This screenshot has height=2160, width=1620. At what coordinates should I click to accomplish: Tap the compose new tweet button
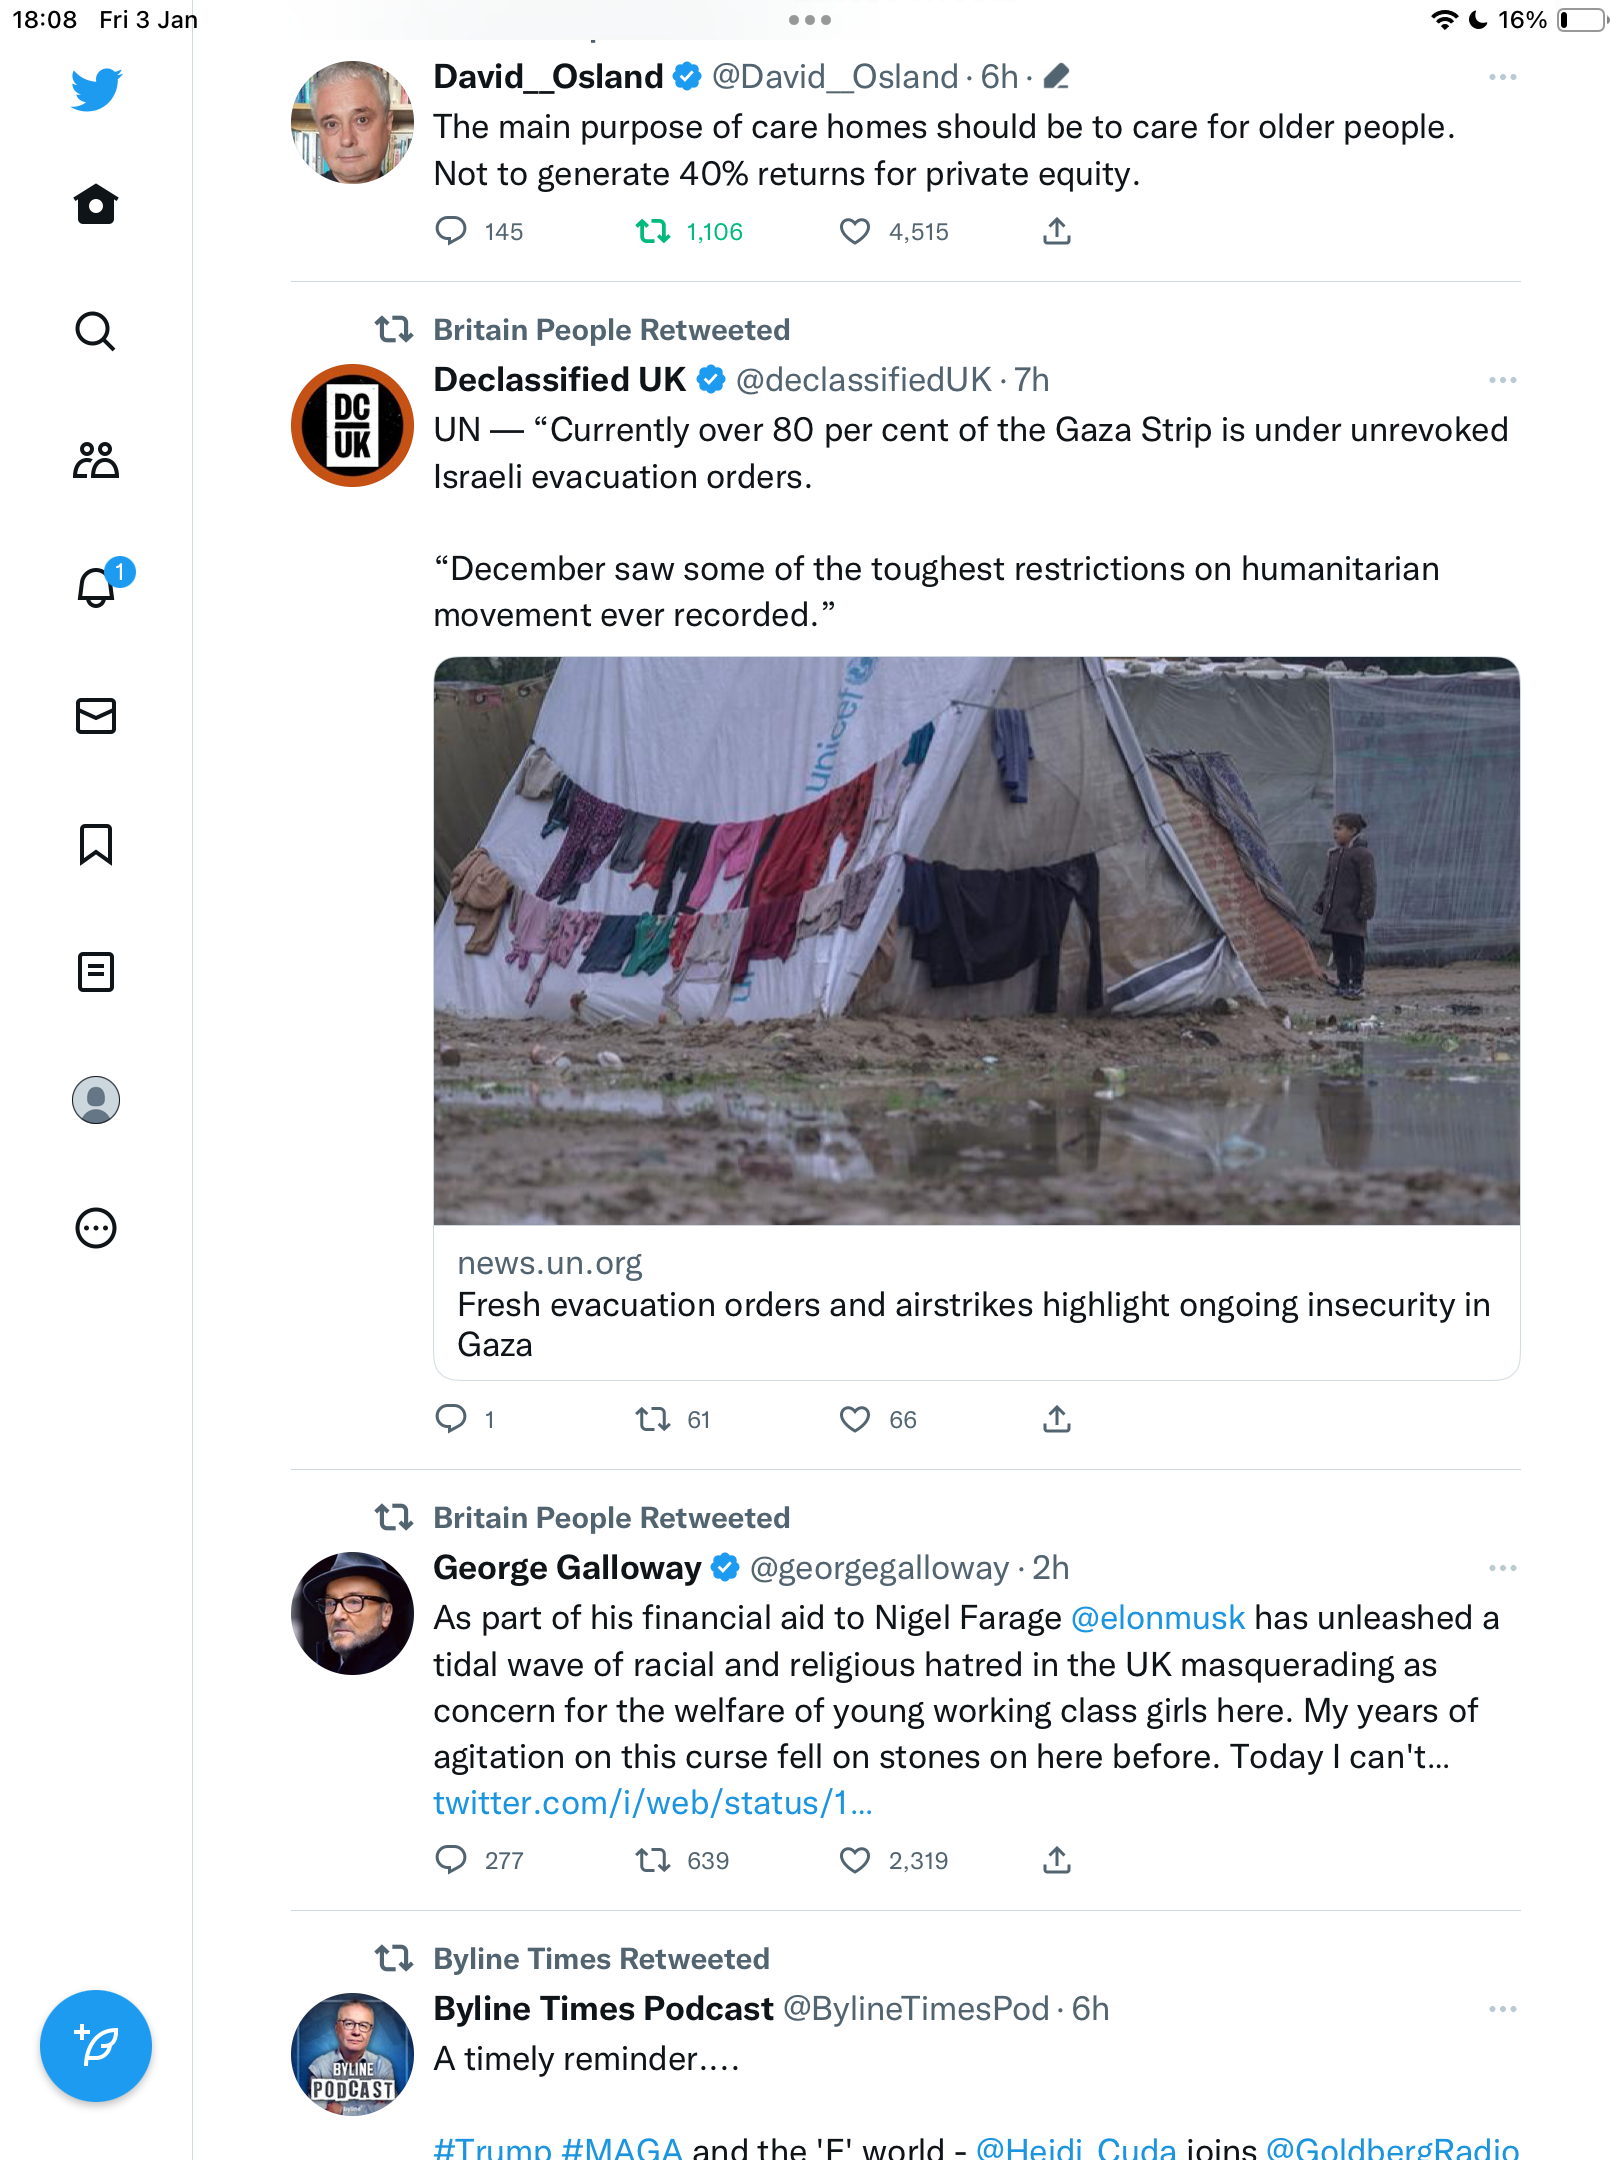(96, 2046)
